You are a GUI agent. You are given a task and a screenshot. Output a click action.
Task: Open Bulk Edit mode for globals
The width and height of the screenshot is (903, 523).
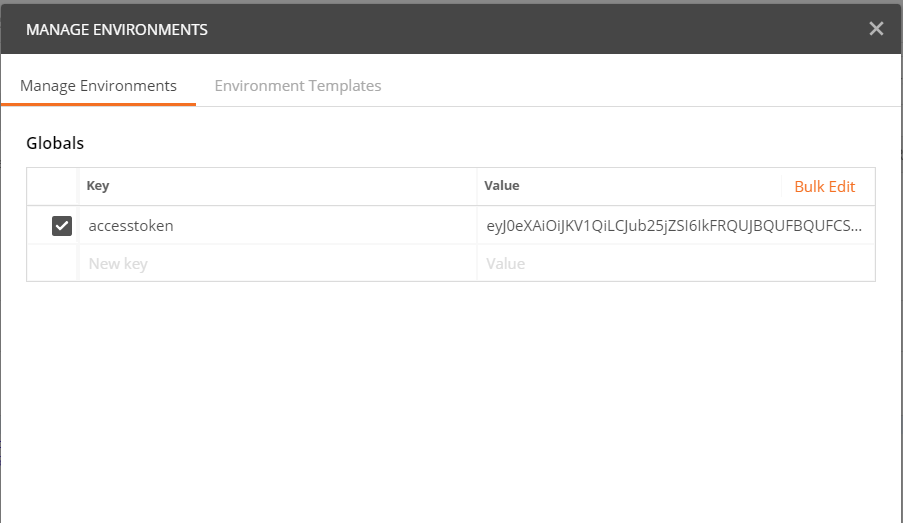[824, 187]
